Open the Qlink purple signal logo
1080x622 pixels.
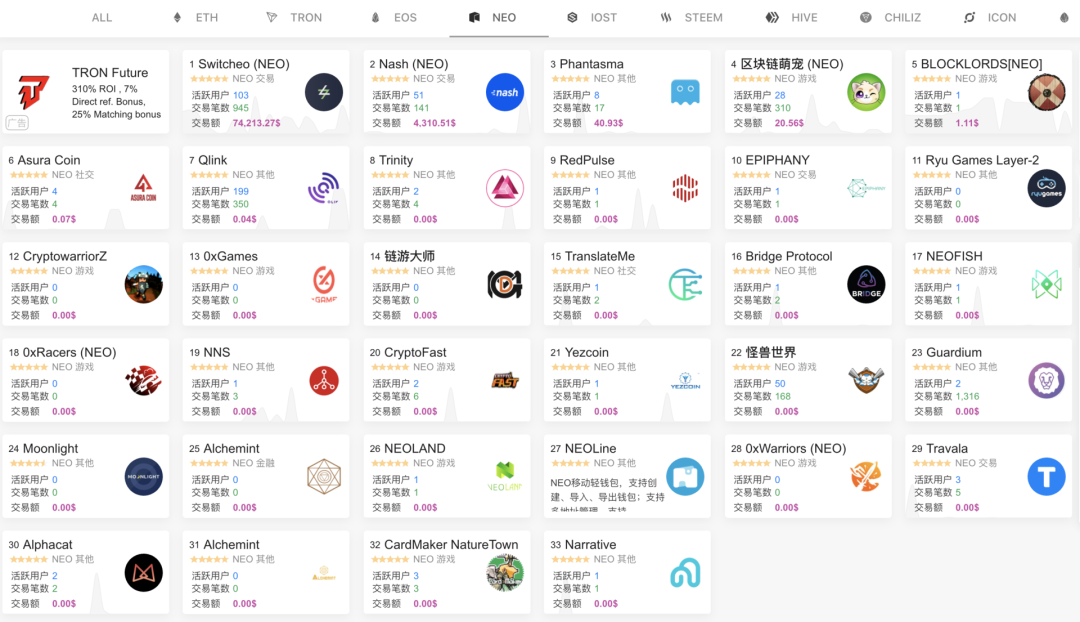coord(324,188)
